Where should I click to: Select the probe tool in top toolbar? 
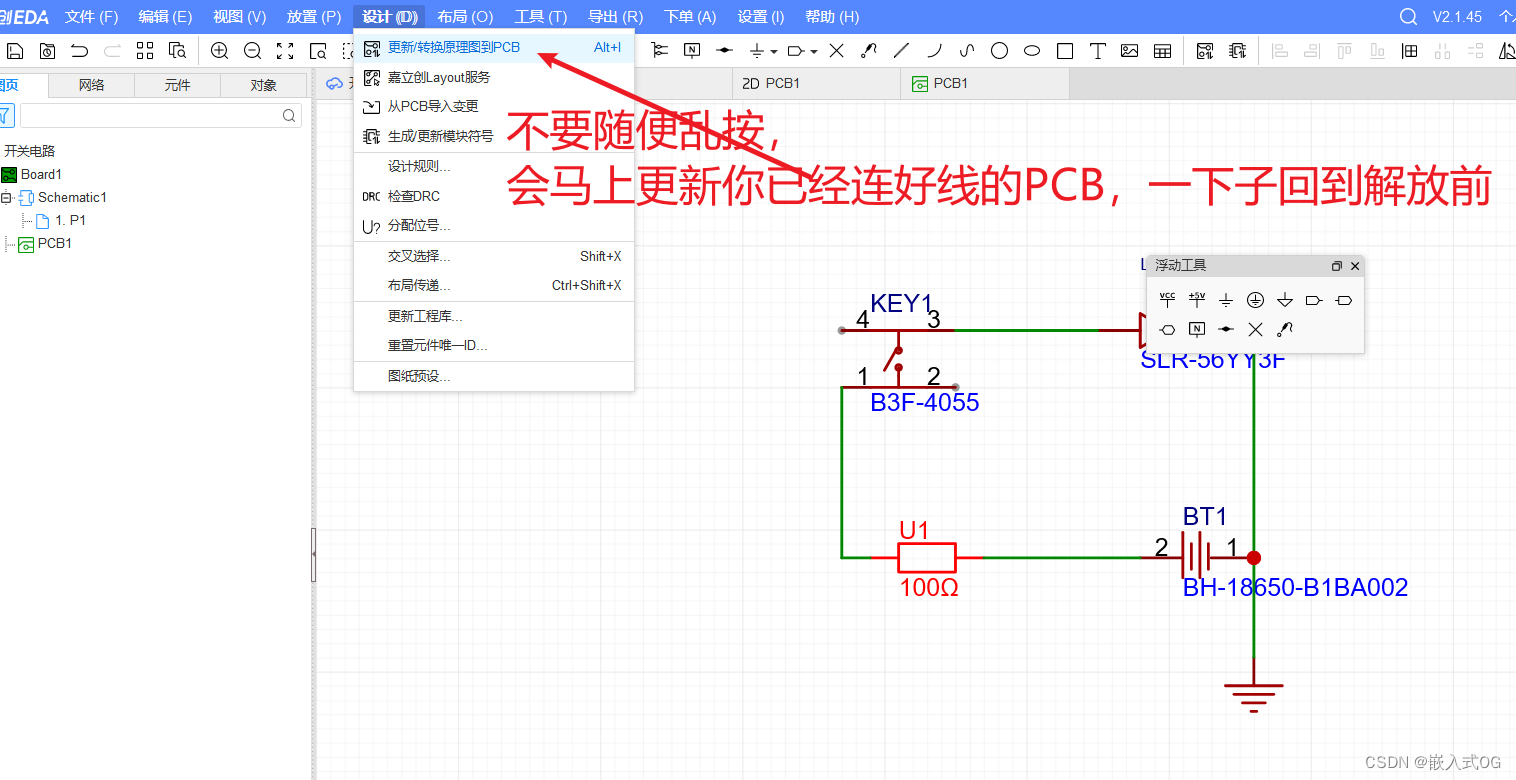869,51
